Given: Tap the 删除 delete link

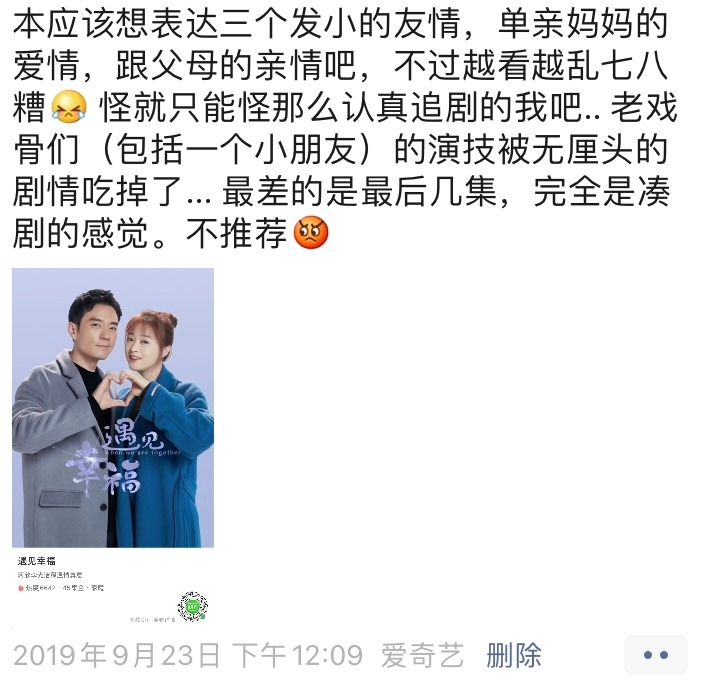Looking at the screenshot, I should [514, 655].
